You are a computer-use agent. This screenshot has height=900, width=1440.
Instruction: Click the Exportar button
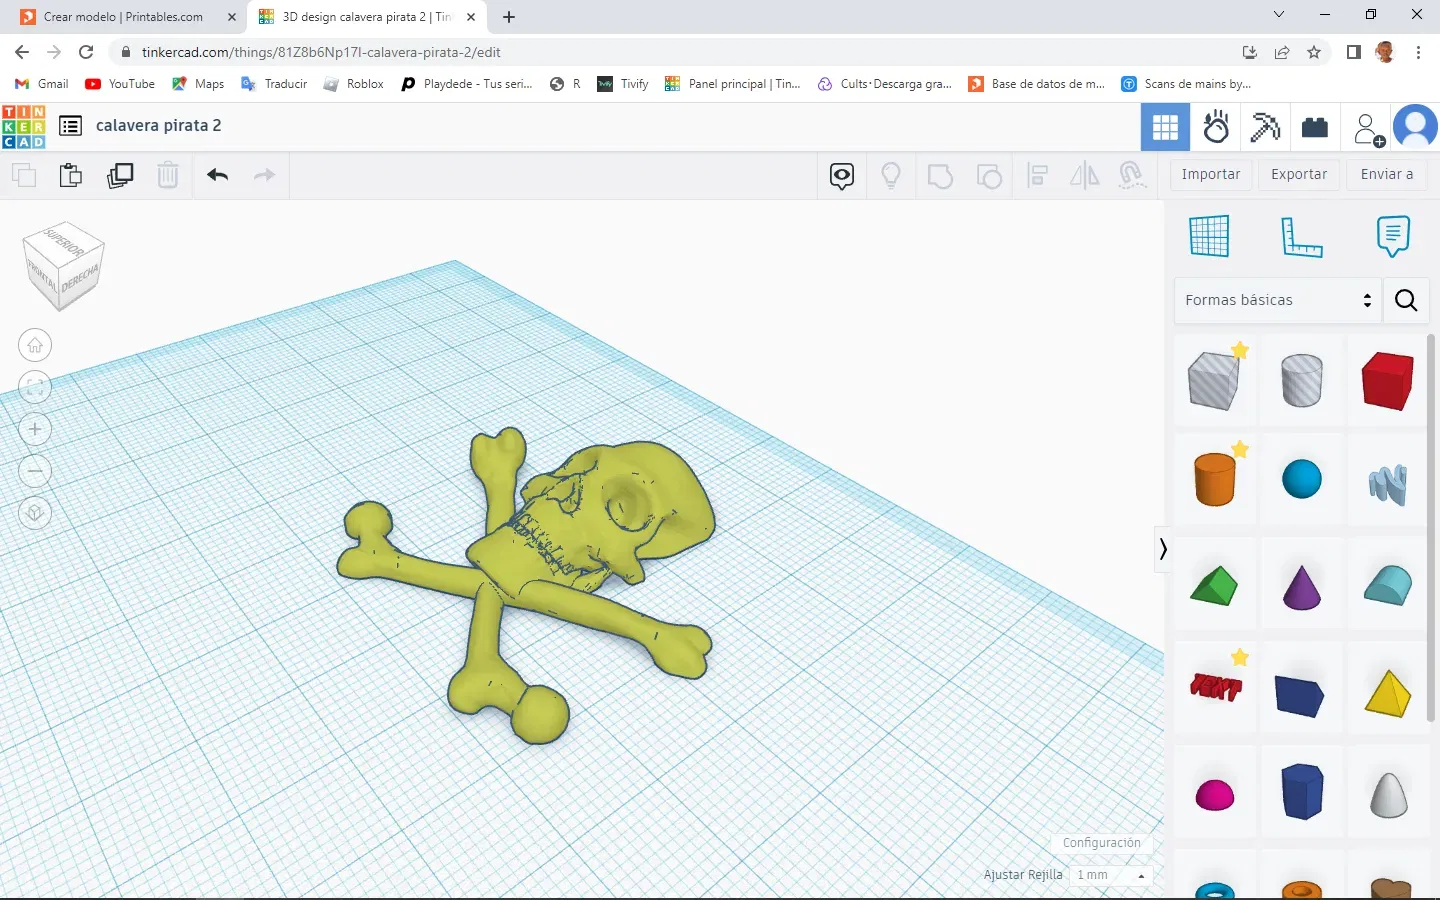coord(1298,174)
